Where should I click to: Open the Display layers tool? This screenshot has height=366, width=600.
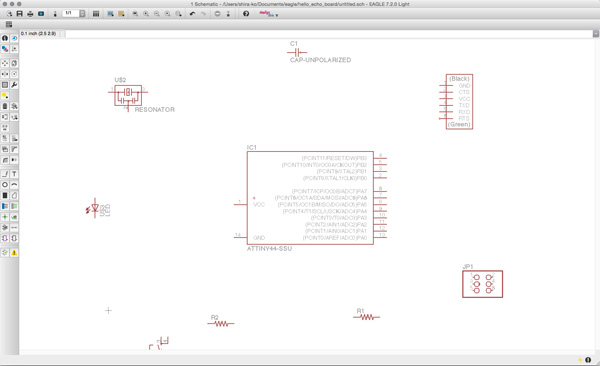5,49
